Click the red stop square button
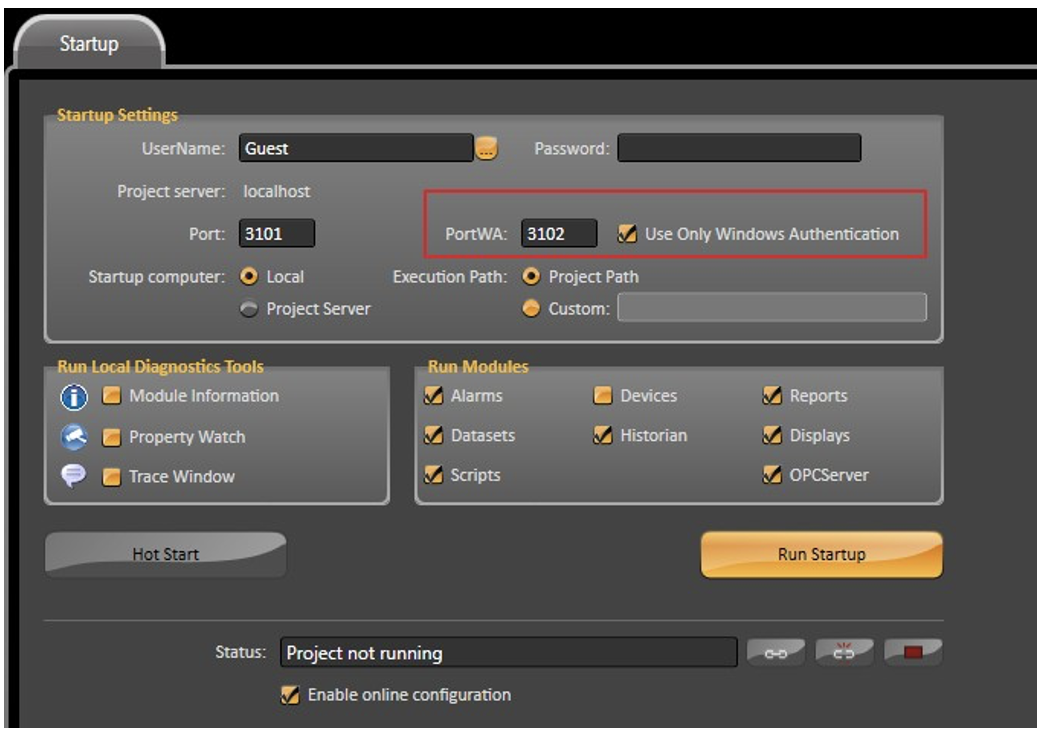This screenshot has width=1040, height=730. pyautogui.click(x=912, y=653)
